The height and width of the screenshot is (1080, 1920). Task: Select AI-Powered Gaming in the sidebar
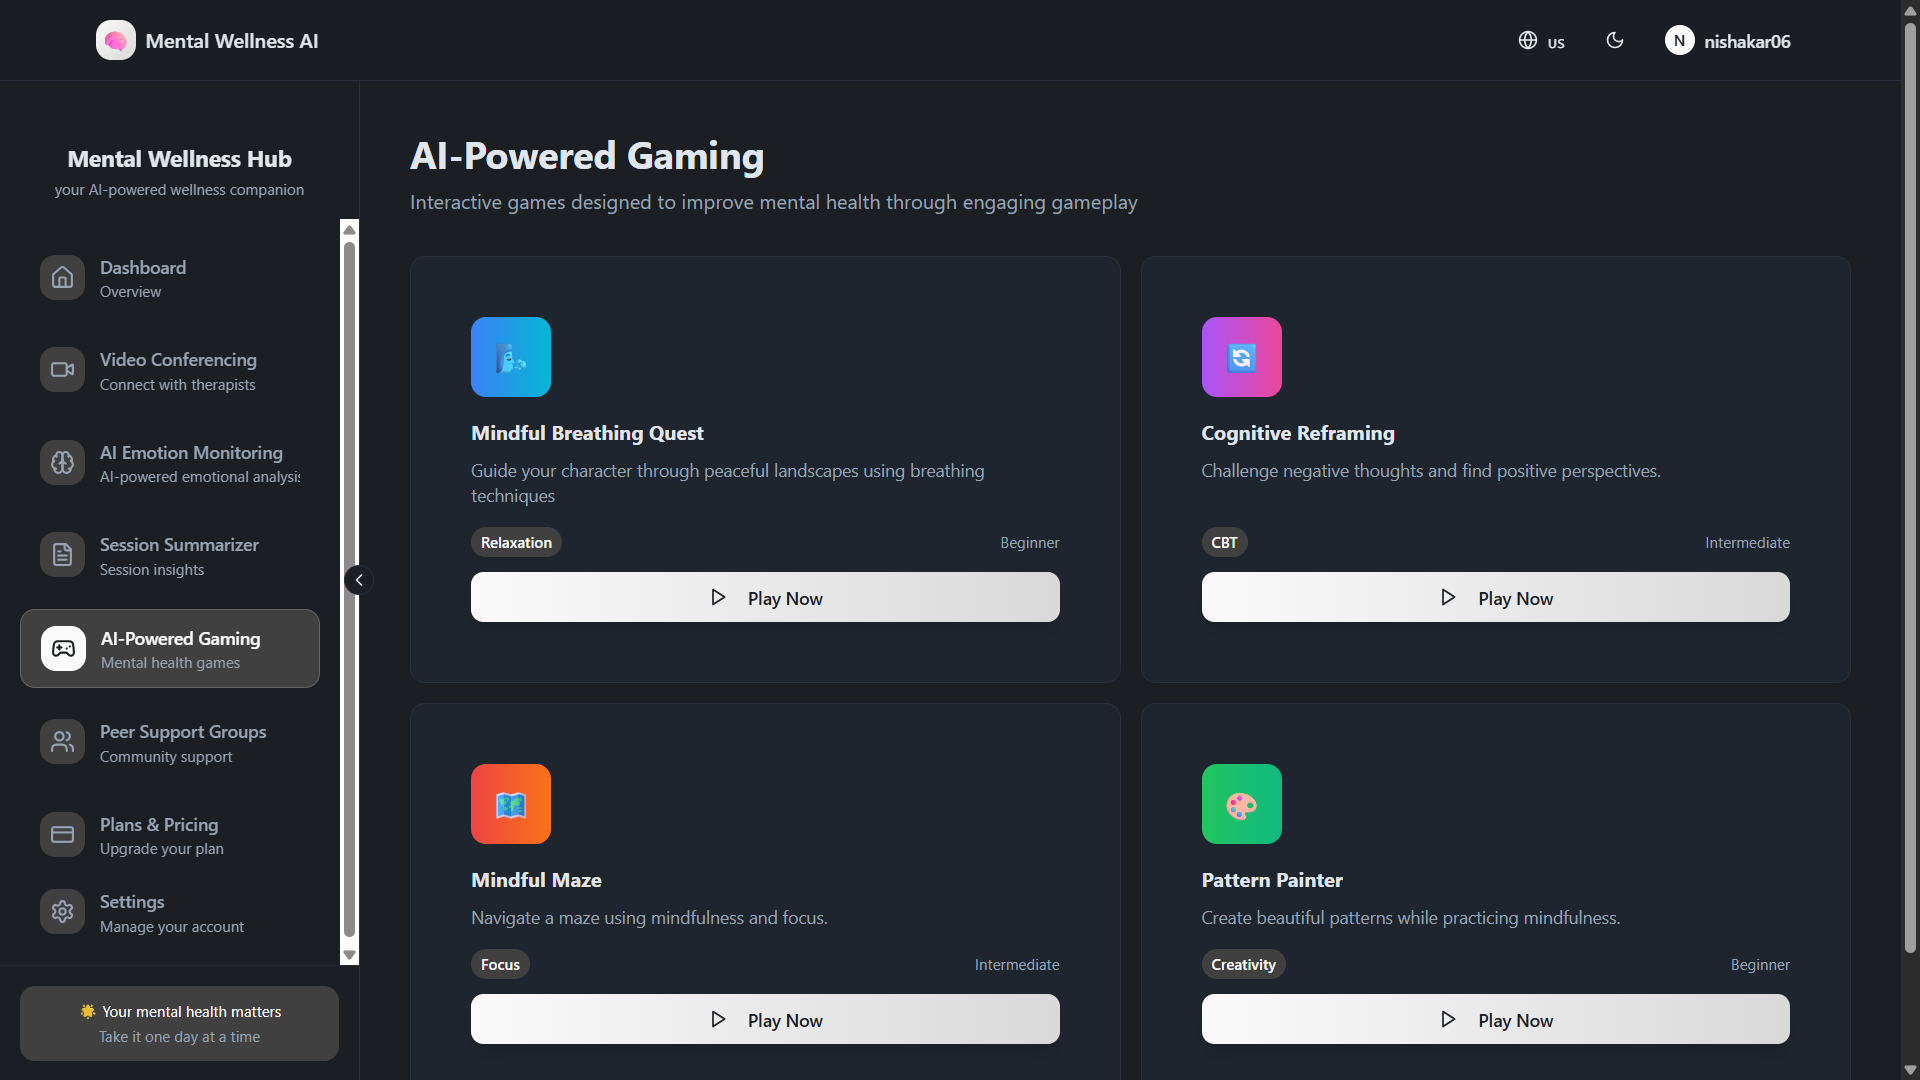coord(170,649)
